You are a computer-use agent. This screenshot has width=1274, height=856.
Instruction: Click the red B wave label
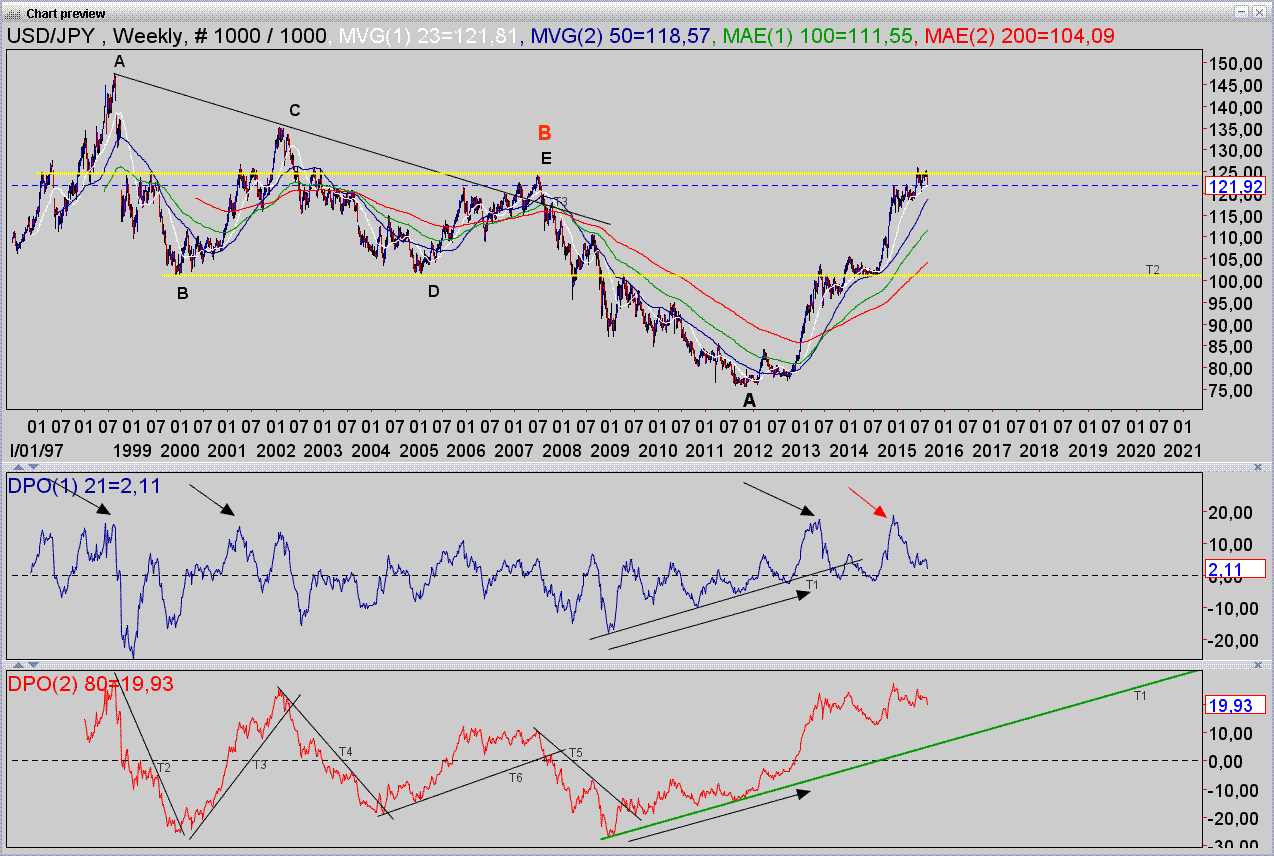[x=544, y=133]
